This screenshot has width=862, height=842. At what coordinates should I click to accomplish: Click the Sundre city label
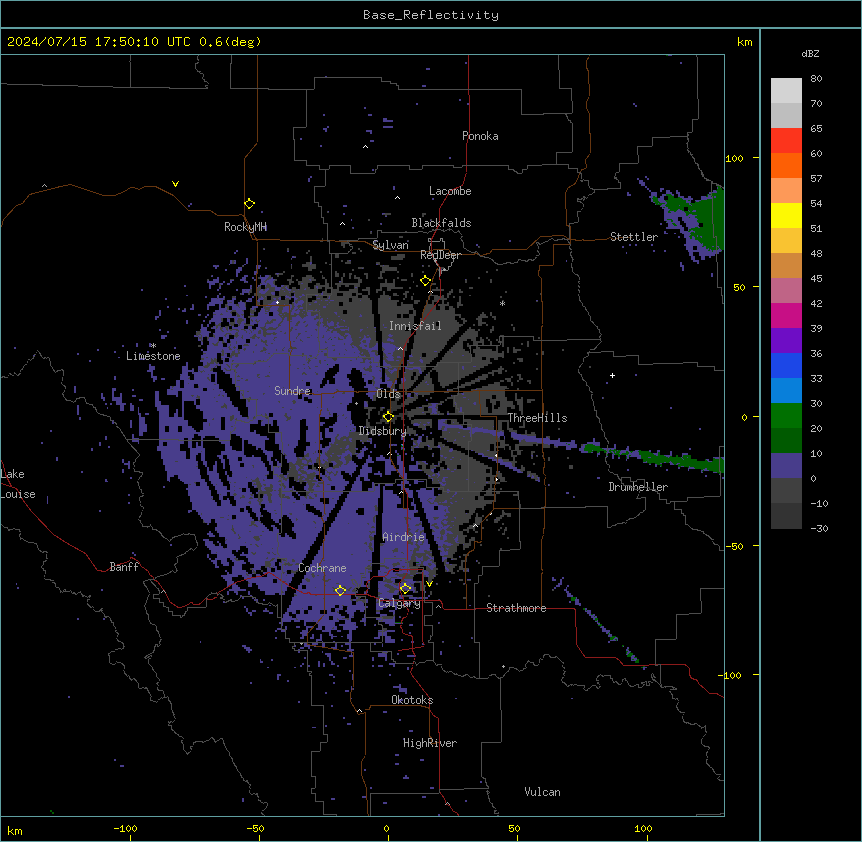(292, 391)
